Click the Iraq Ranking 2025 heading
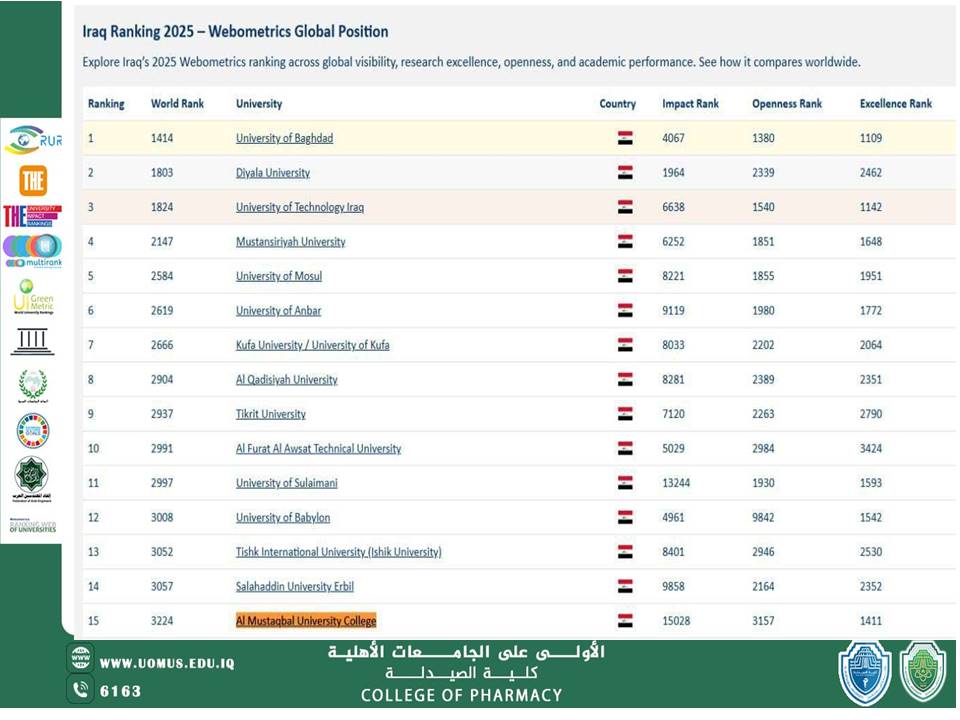The width and height of the screenshot is (960, 720). click(236, 32)
